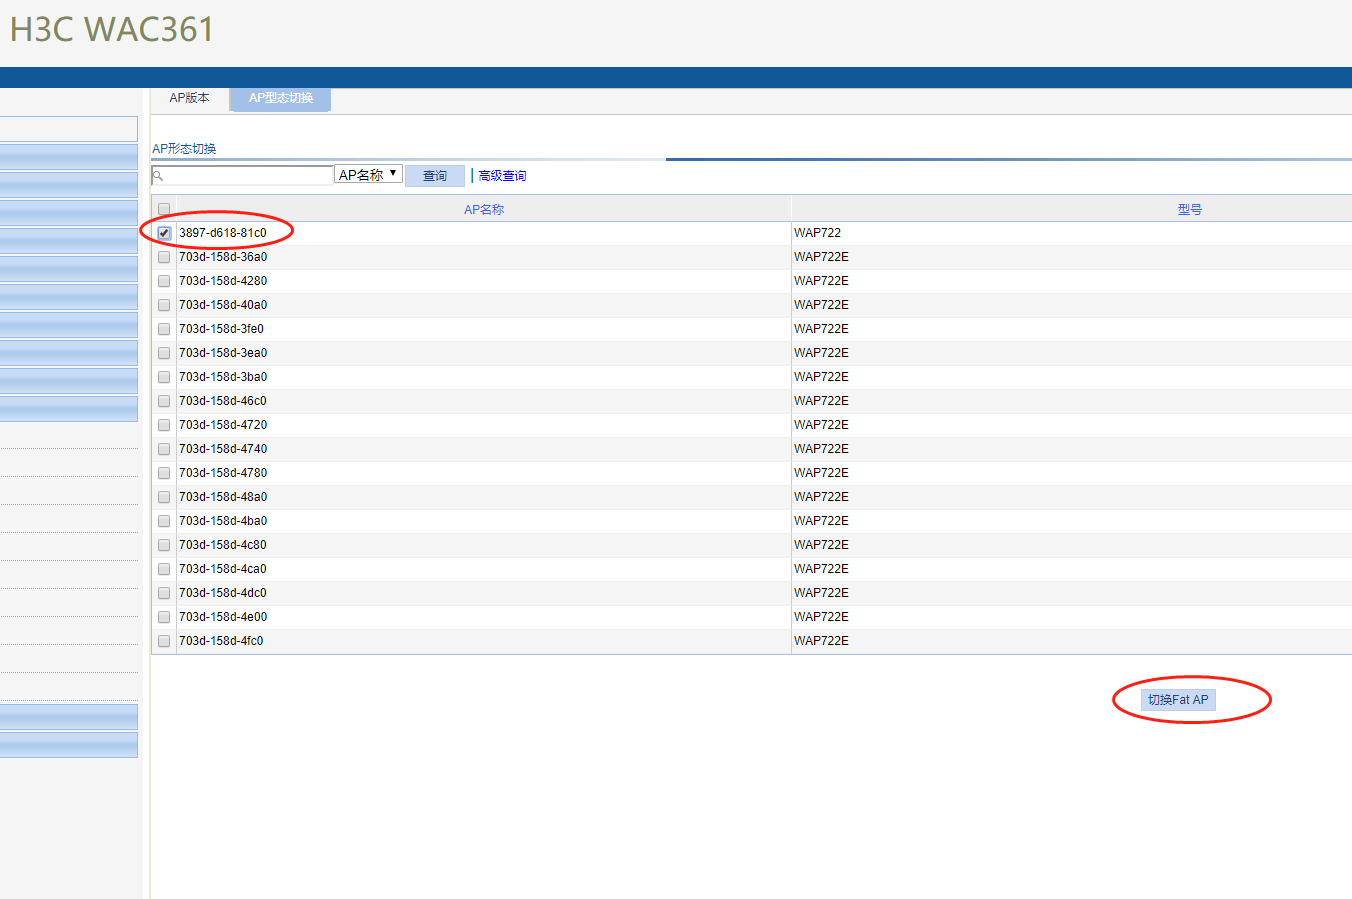Screen dimensions: 1352x899
Task: Click the AP name 703d-158d-3ea0
Action: [x=223, y=353]
